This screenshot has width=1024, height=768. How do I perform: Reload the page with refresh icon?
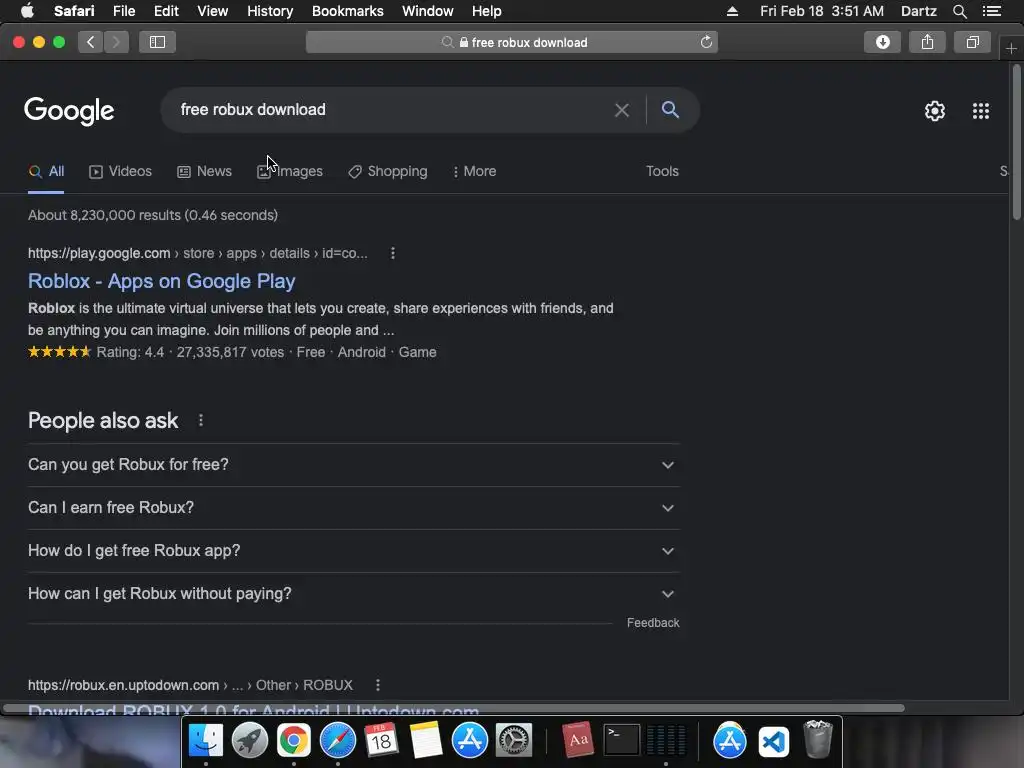[706, 42]
